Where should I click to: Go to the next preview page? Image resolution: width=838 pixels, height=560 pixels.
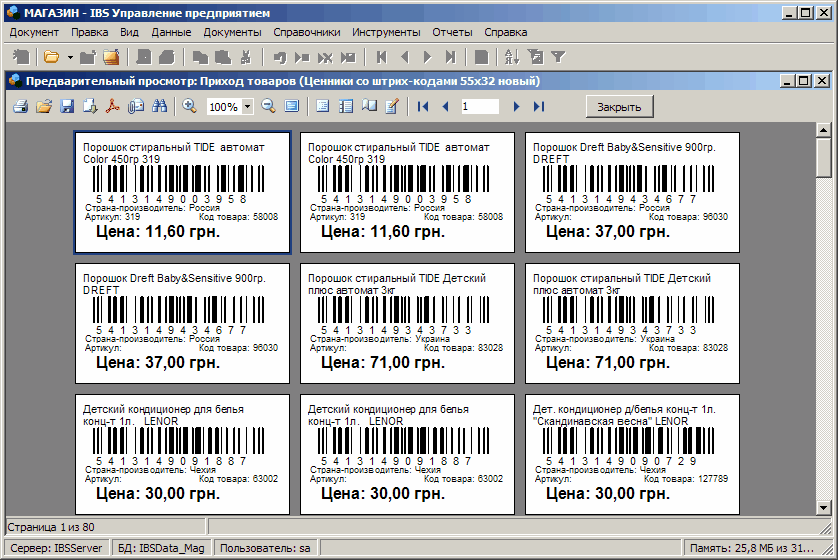[x=517, y=106]
